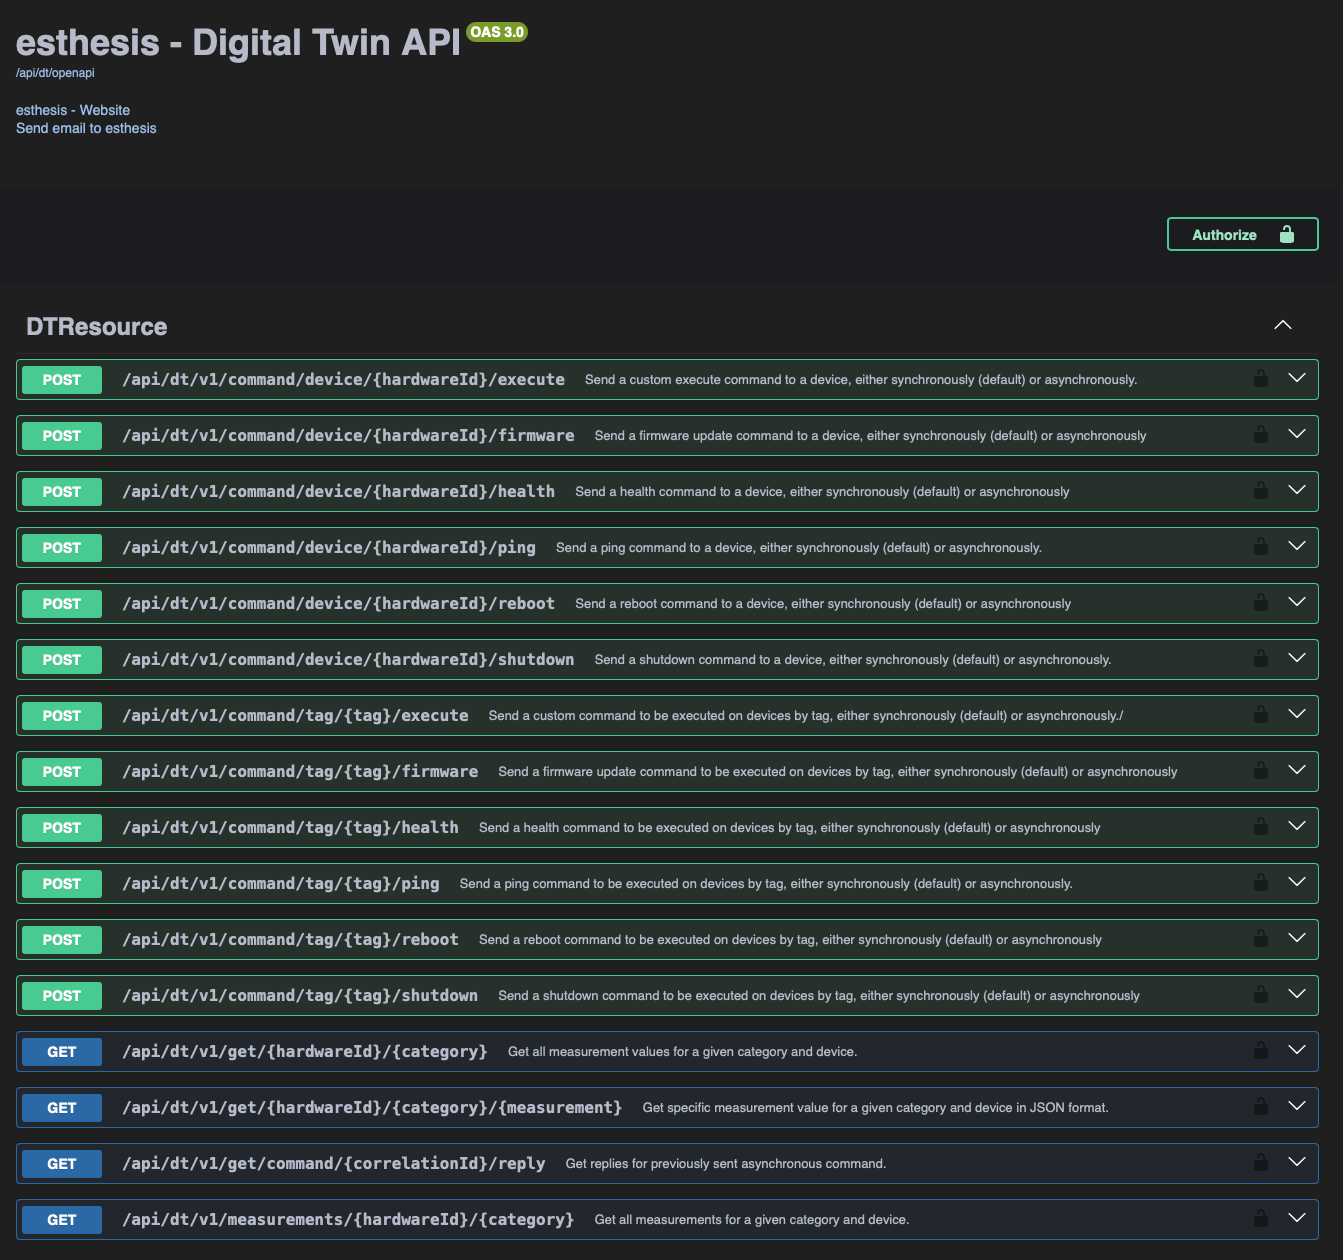Click lock icon on device shutdown endpoint
This screenshot has width=1343, height=1260.
pos(1261,659)
